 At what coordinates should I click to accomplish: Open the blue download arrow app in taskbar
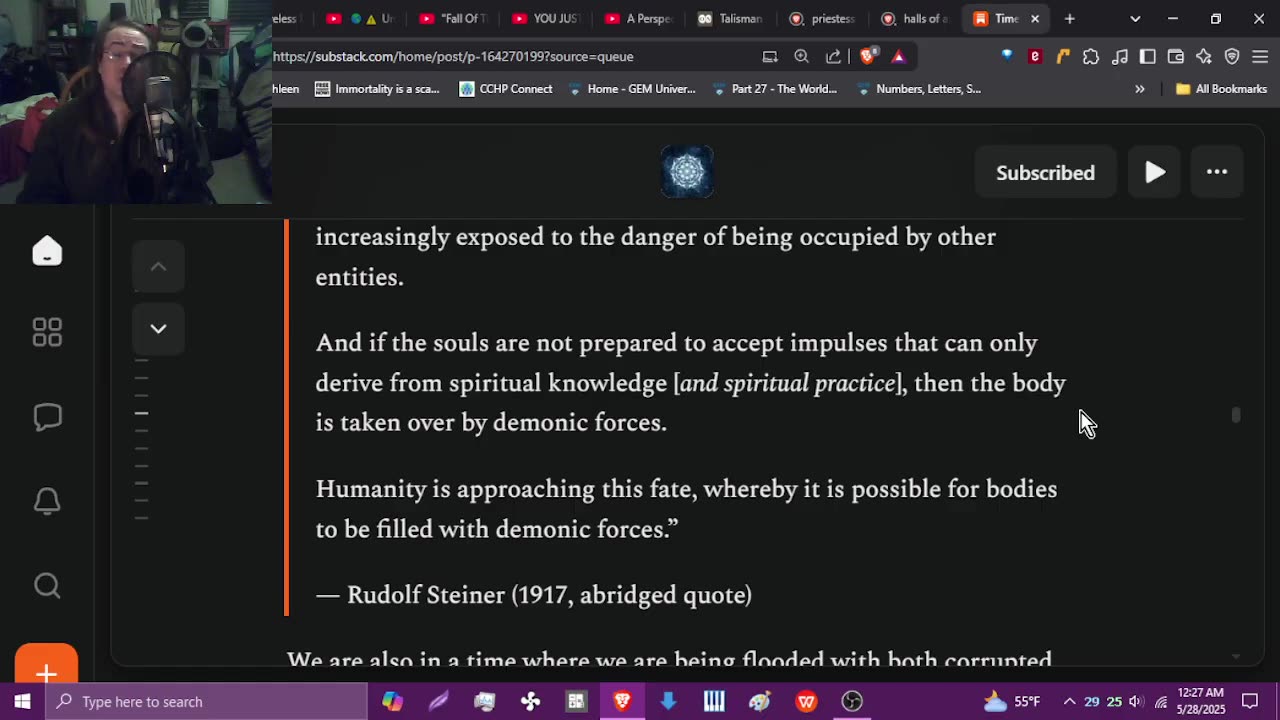pyautogui.click(x=668, y=701)
